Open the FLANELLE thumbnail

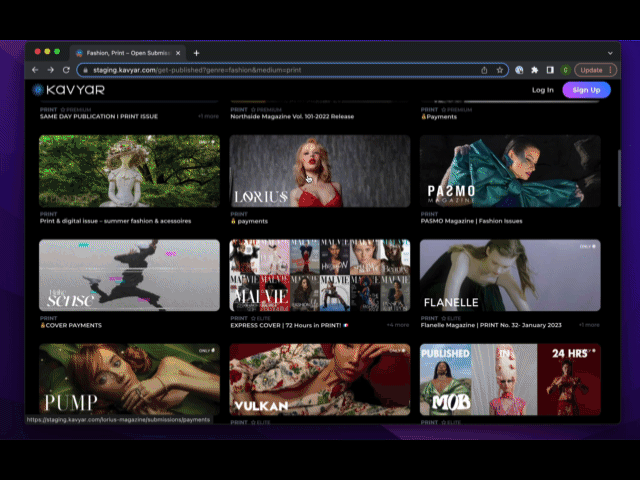click(x=510, y=275)
